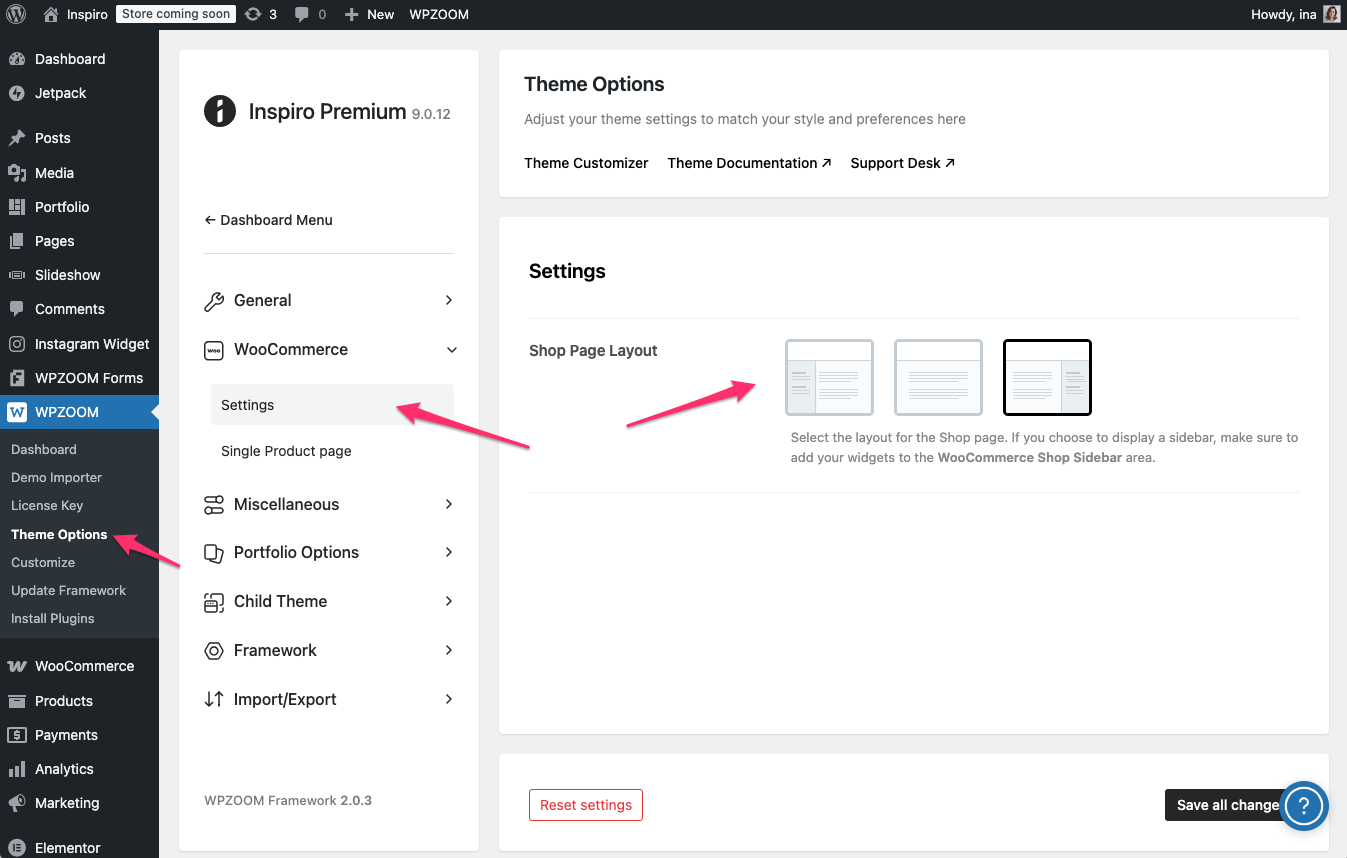Expand the General options section
This screenshot has width=1347, height=858.
(328, 300)
